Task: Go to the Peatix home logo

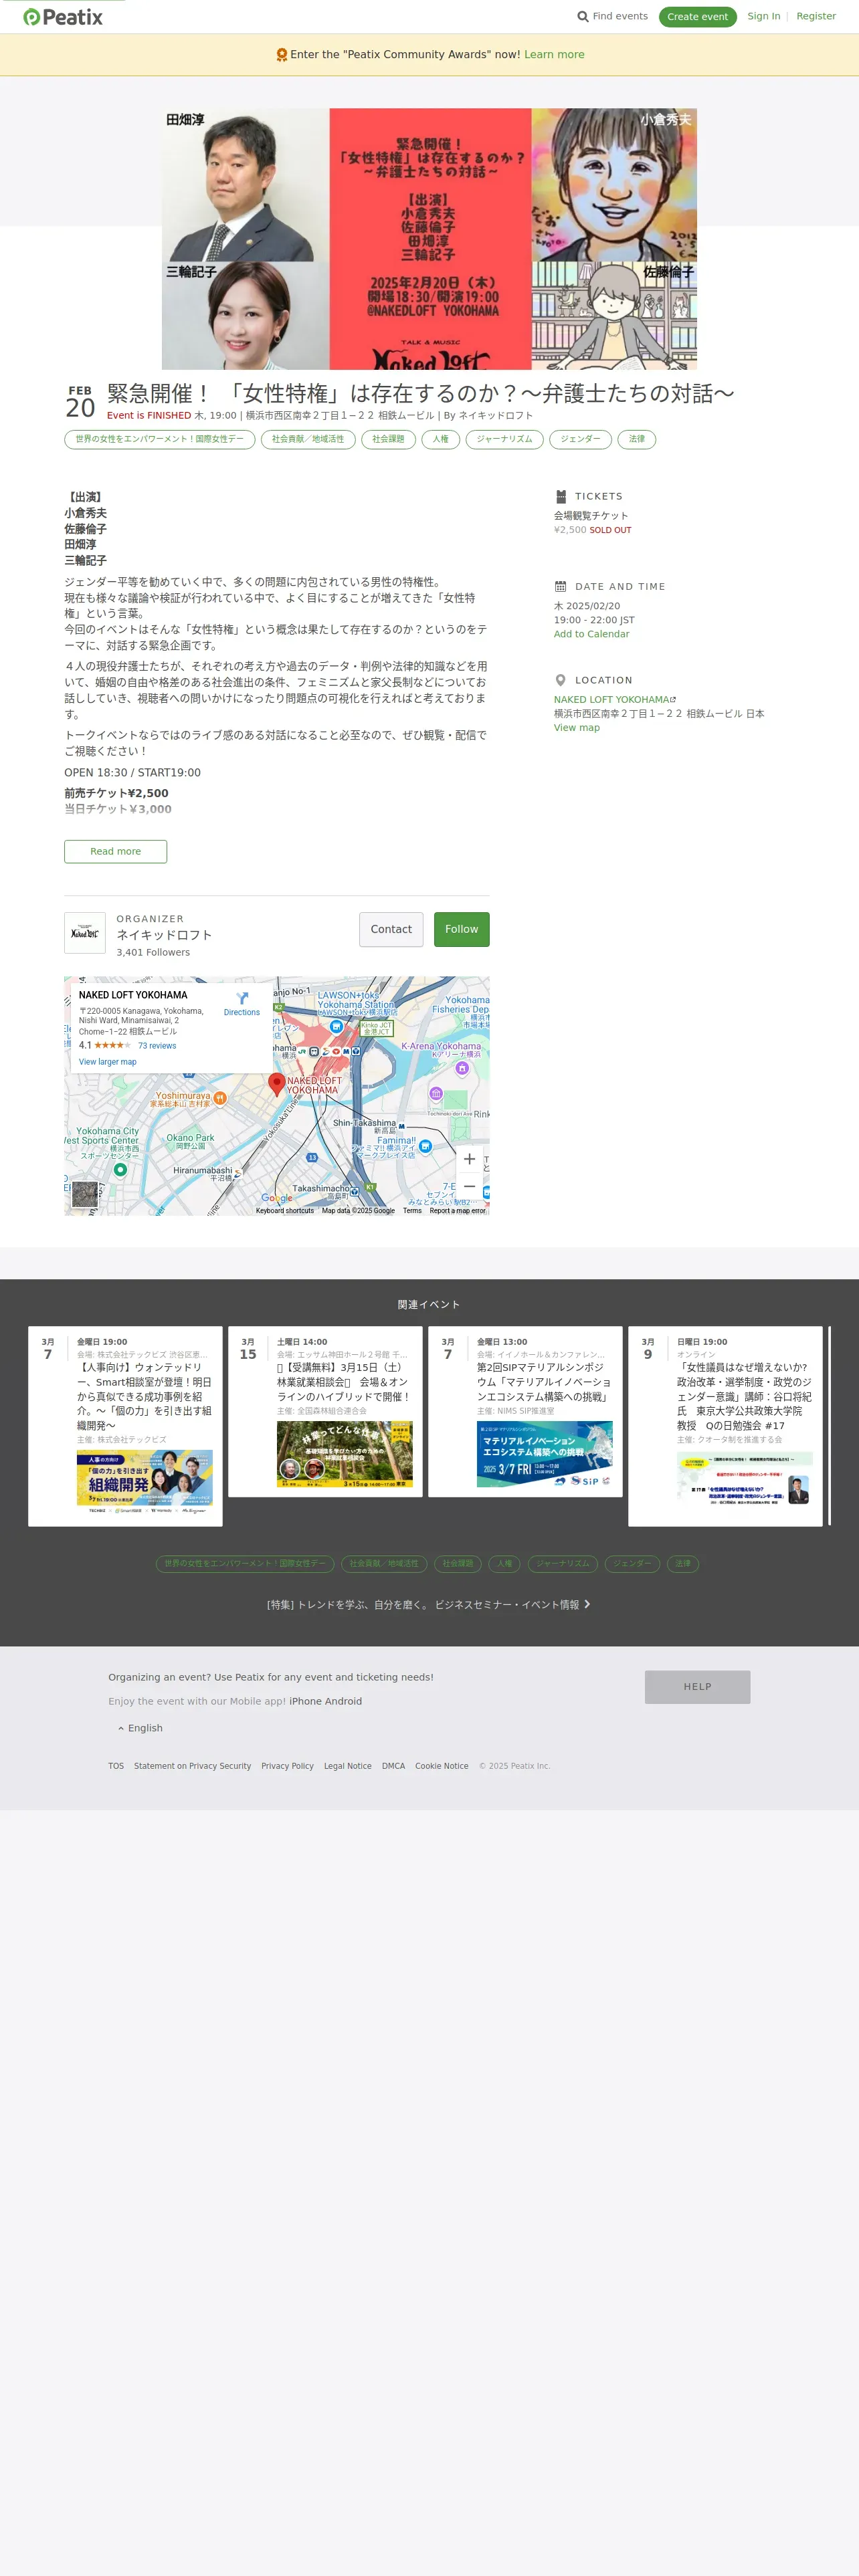Action: [x=63, y=17]
